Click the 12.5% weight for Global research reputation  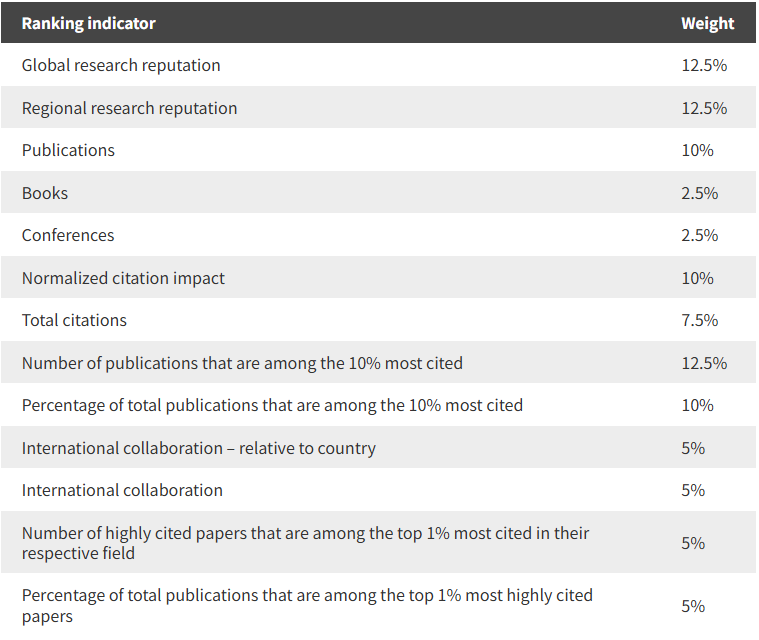click(704, 65)
